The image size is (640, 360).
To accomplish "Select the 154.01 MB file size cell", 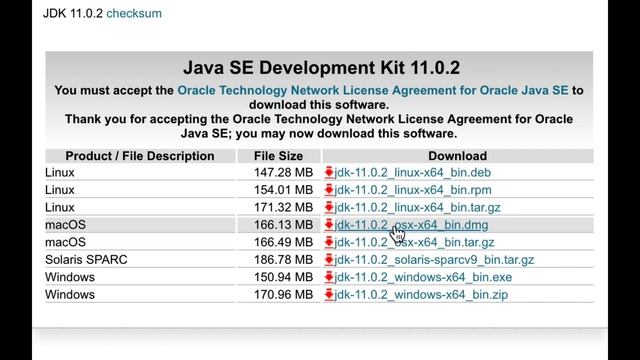I will (x=279, y=190).
